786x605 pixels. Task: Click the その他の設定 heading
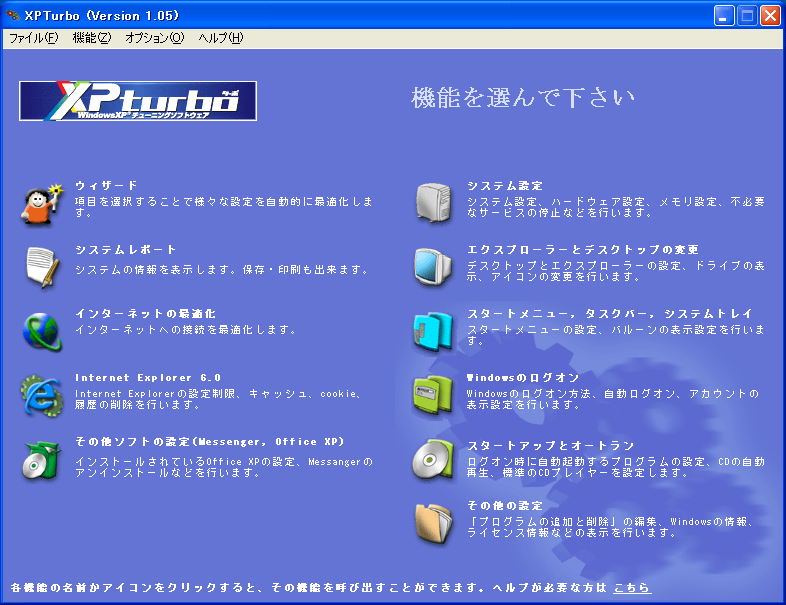pyautogui.click(x=505, y=506)
